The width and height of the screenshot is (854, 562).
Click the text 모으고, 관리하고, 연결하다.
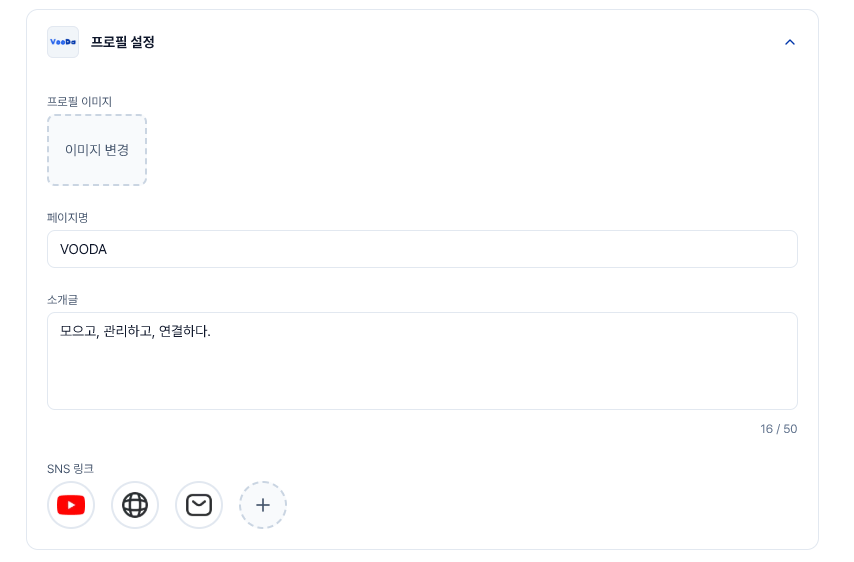tap(135, 331)
